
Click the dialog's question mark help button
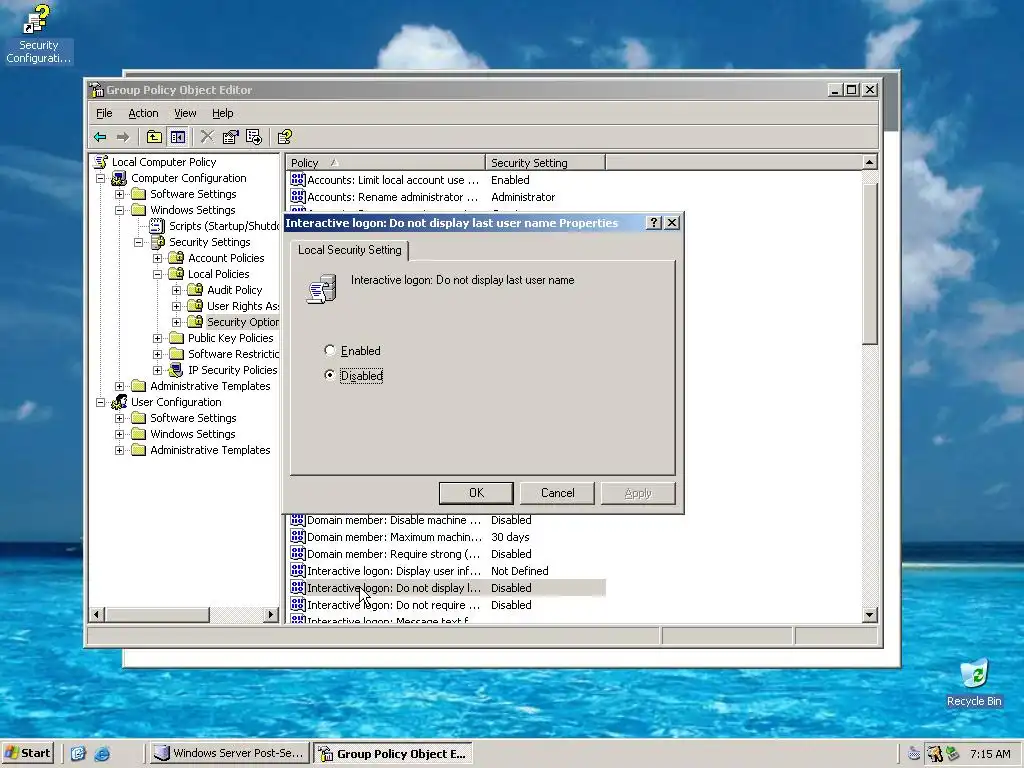click(x=653, y=223)
